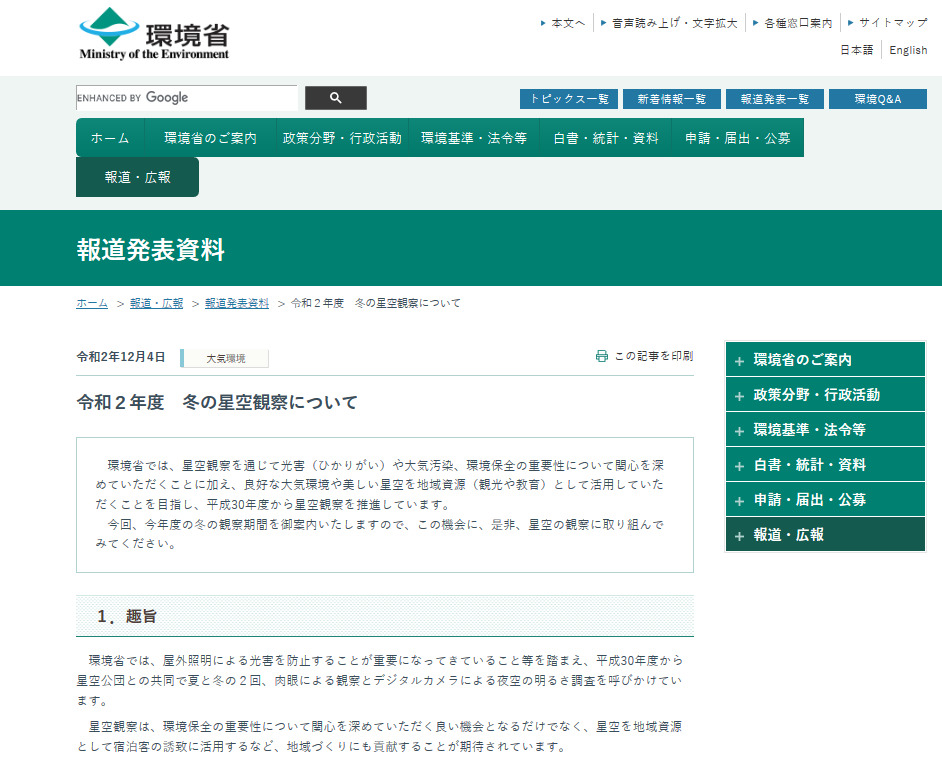Open the ホーム navigation menu item
942x776 pixels.
coord(110,138)
